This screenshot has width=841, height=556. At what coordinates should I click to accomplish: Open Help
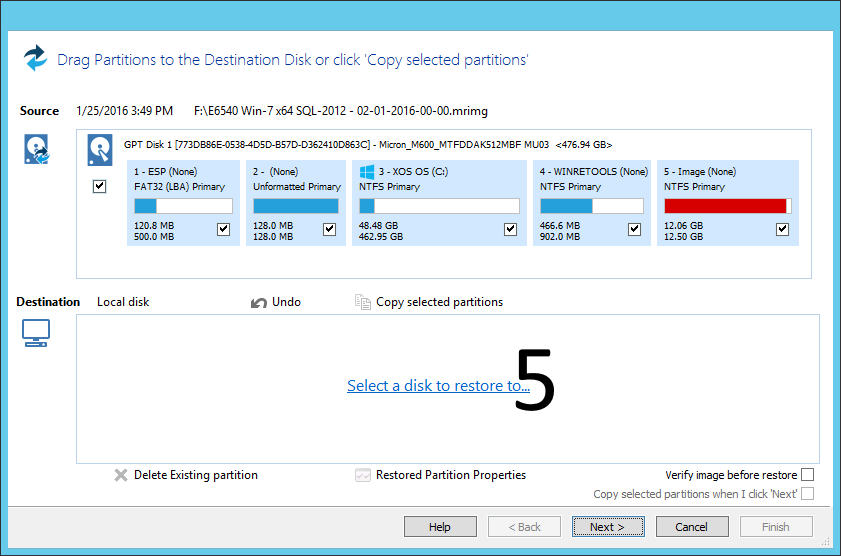(x=440, y=527)
